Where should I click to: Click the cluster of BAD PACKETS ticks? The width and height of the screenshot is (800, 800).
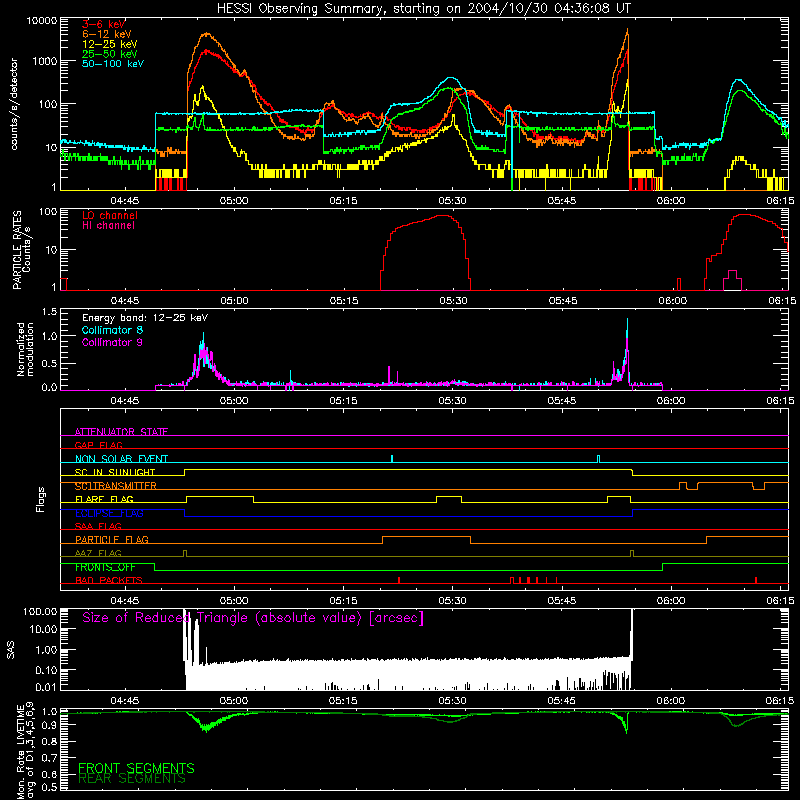click(x=533, y=580)
